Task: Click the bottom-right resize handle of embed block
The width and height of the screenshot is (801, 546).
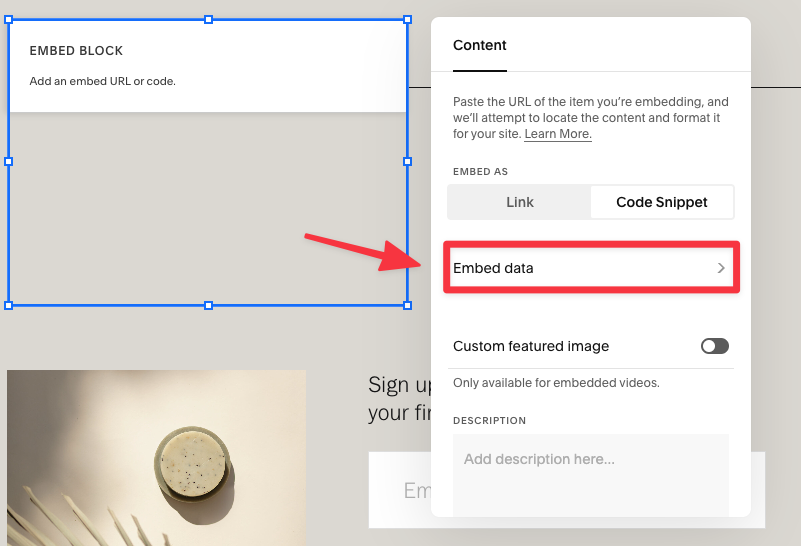Action: pos(407,305)
